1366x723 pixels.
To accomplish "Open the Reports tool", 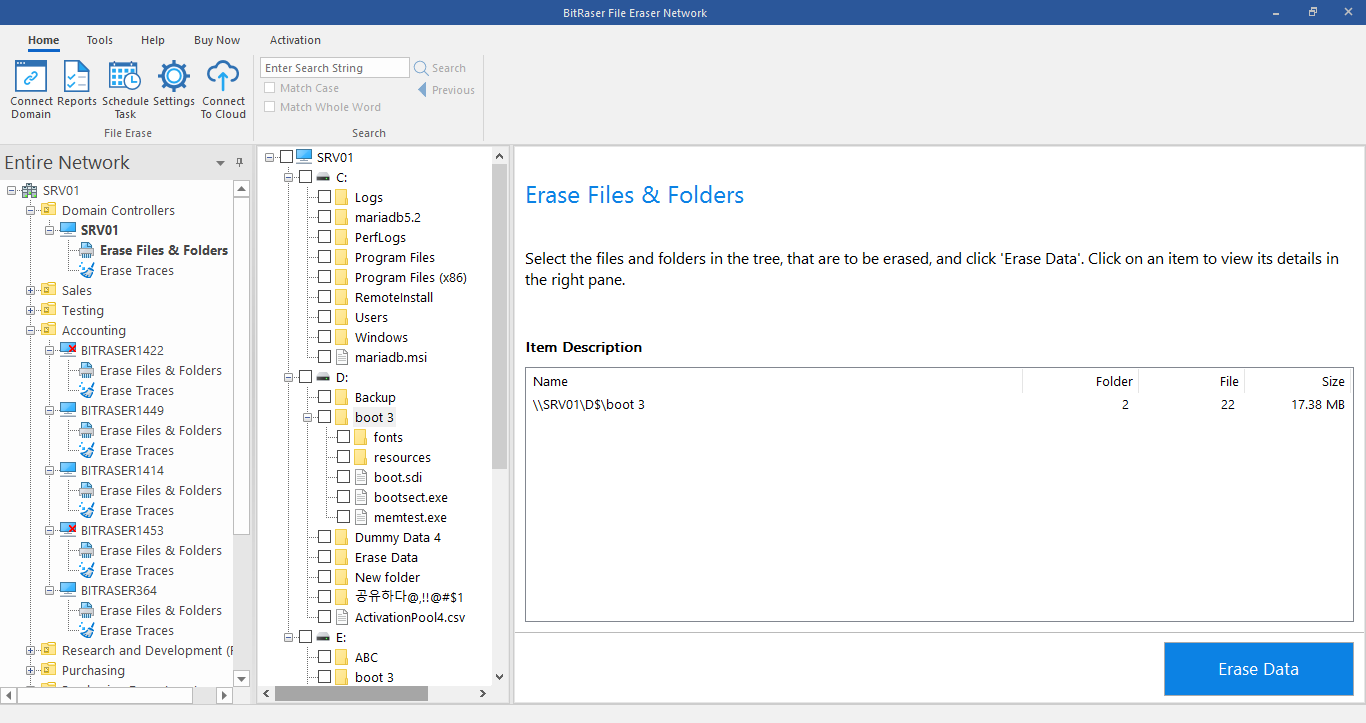I will click(77, 76).
